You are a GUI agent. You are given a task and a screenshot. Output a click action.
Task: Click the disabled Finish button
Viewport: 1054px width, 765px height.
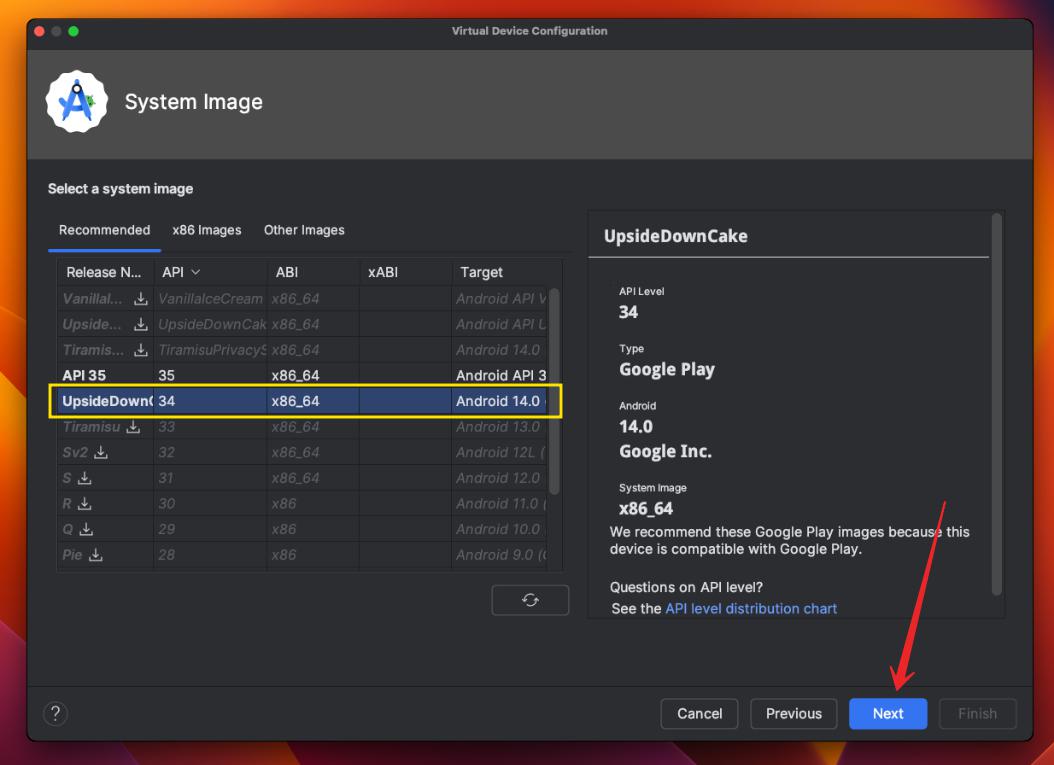coord(977,713)
